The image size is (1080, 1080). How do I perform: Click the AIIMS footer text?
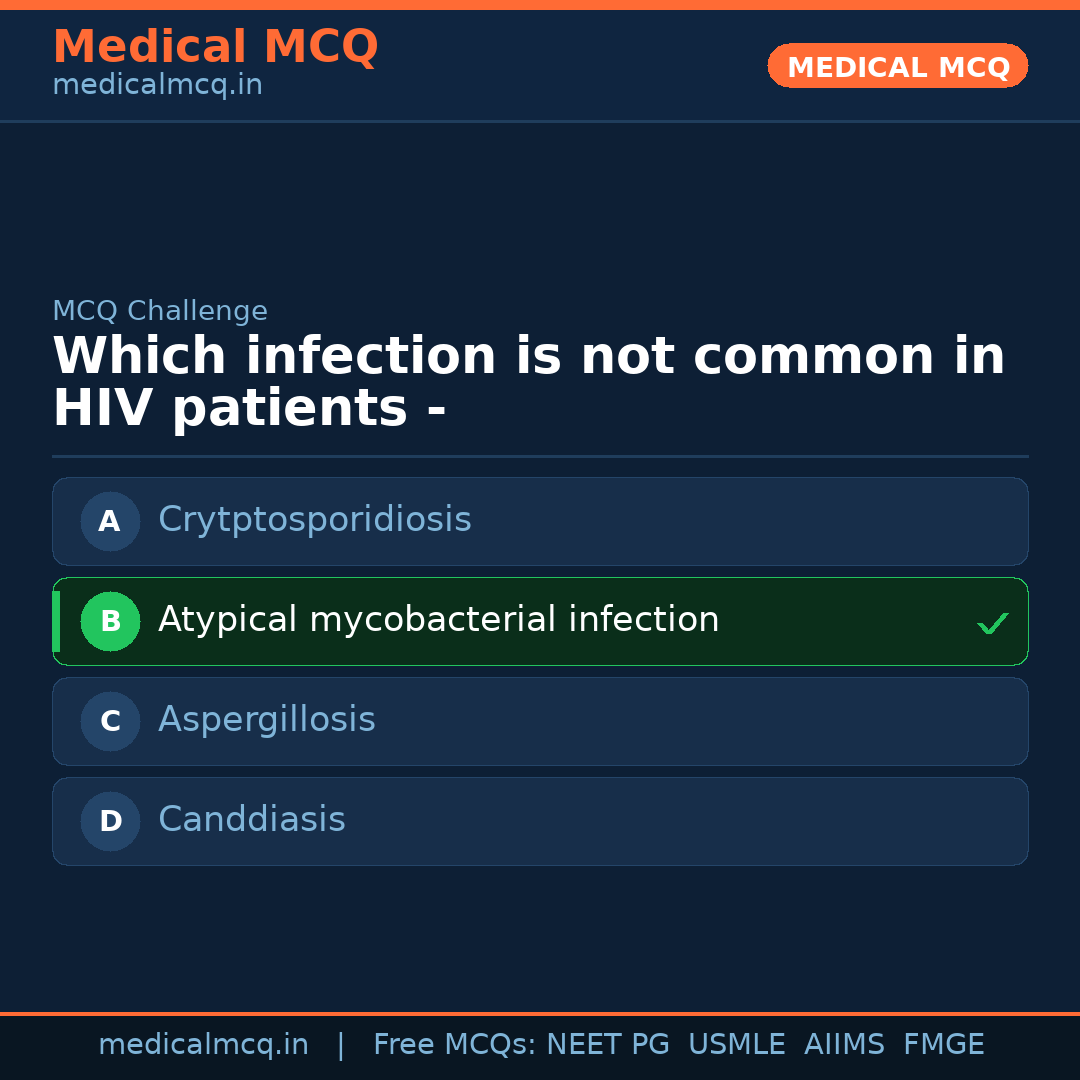pyautogui.click(x=844, y=1045)
